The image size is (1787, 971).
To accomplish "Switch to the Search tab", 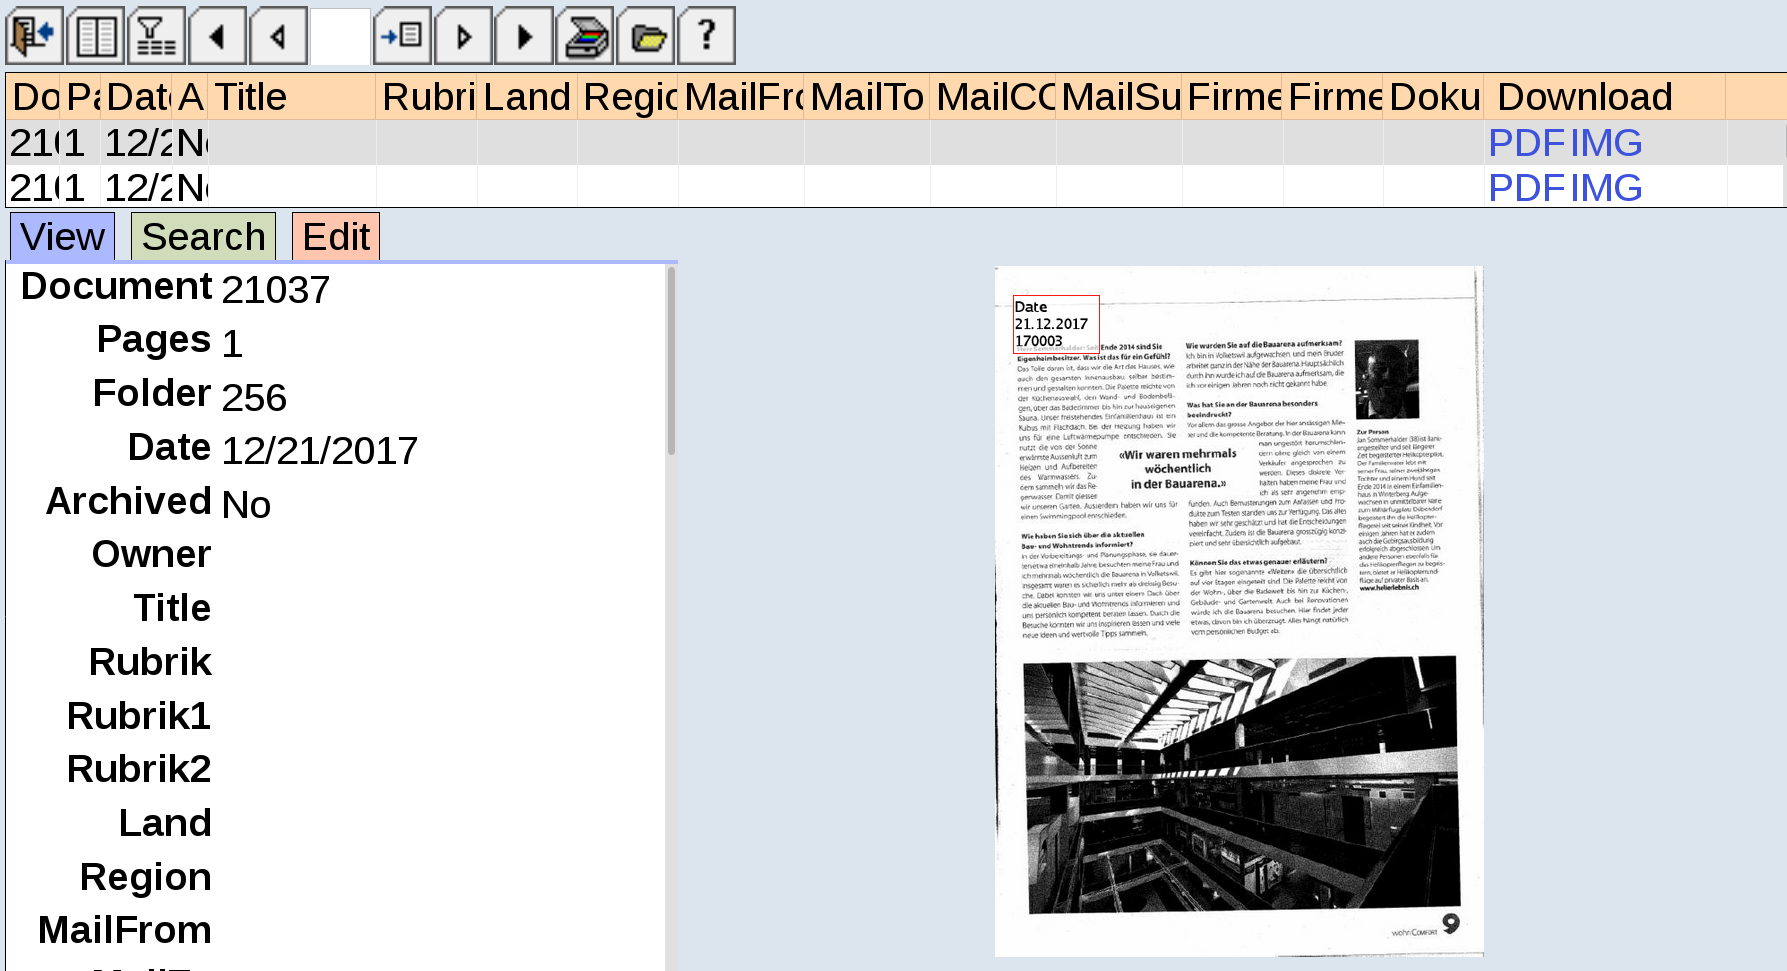I will (x=203, y=237).
